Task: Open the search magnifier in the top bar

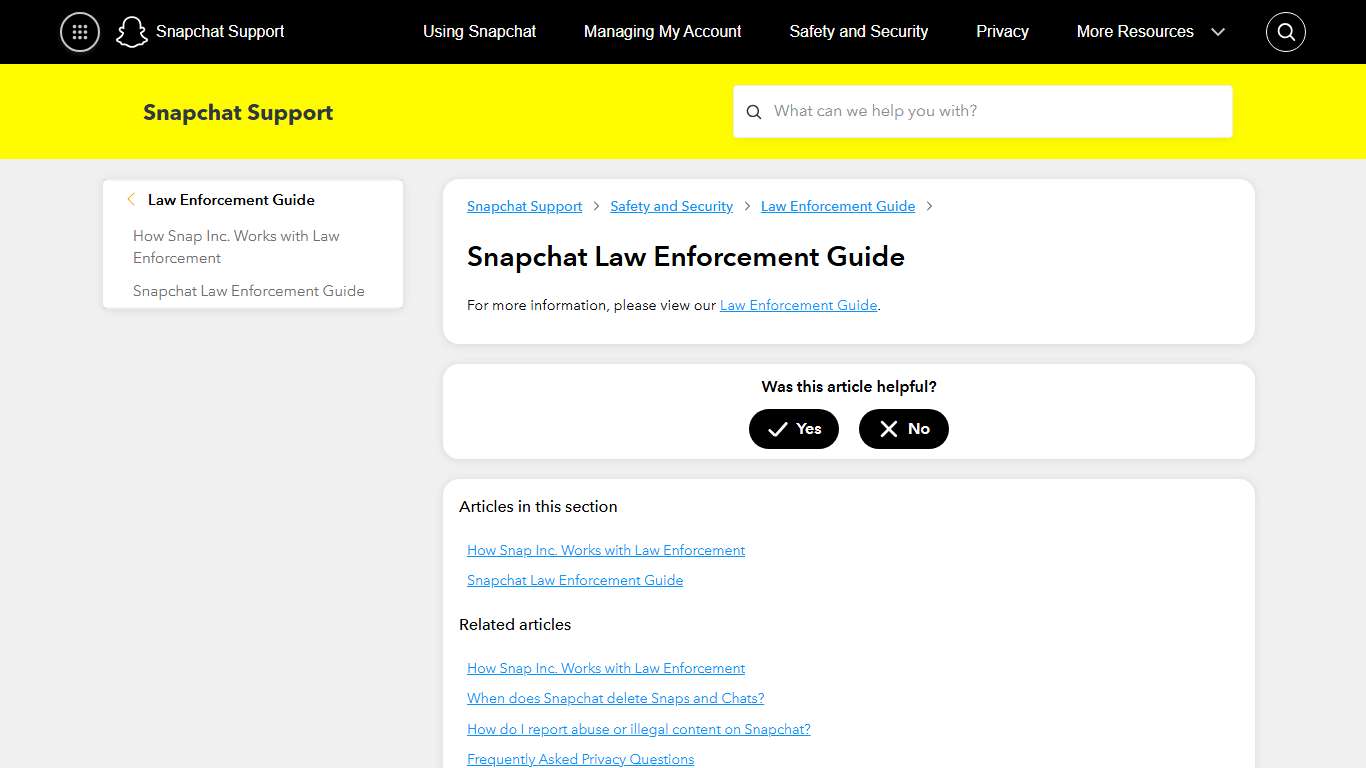Action: click(x=1285, y=31)
